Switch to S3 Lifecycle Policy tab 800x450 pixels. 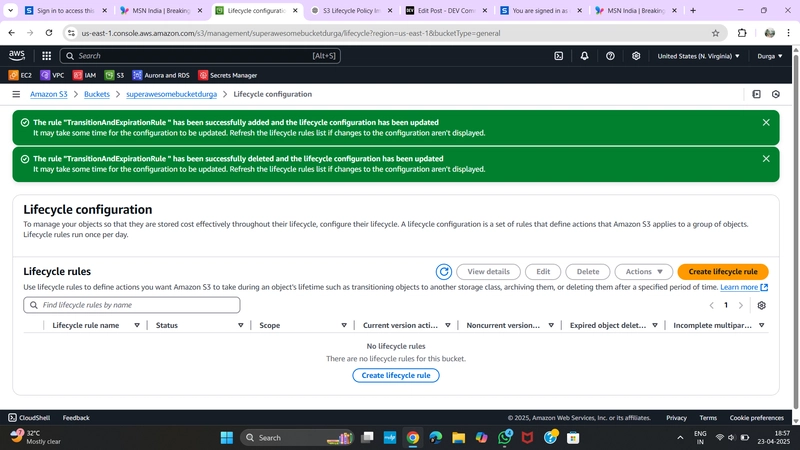[x=352, y=10]
